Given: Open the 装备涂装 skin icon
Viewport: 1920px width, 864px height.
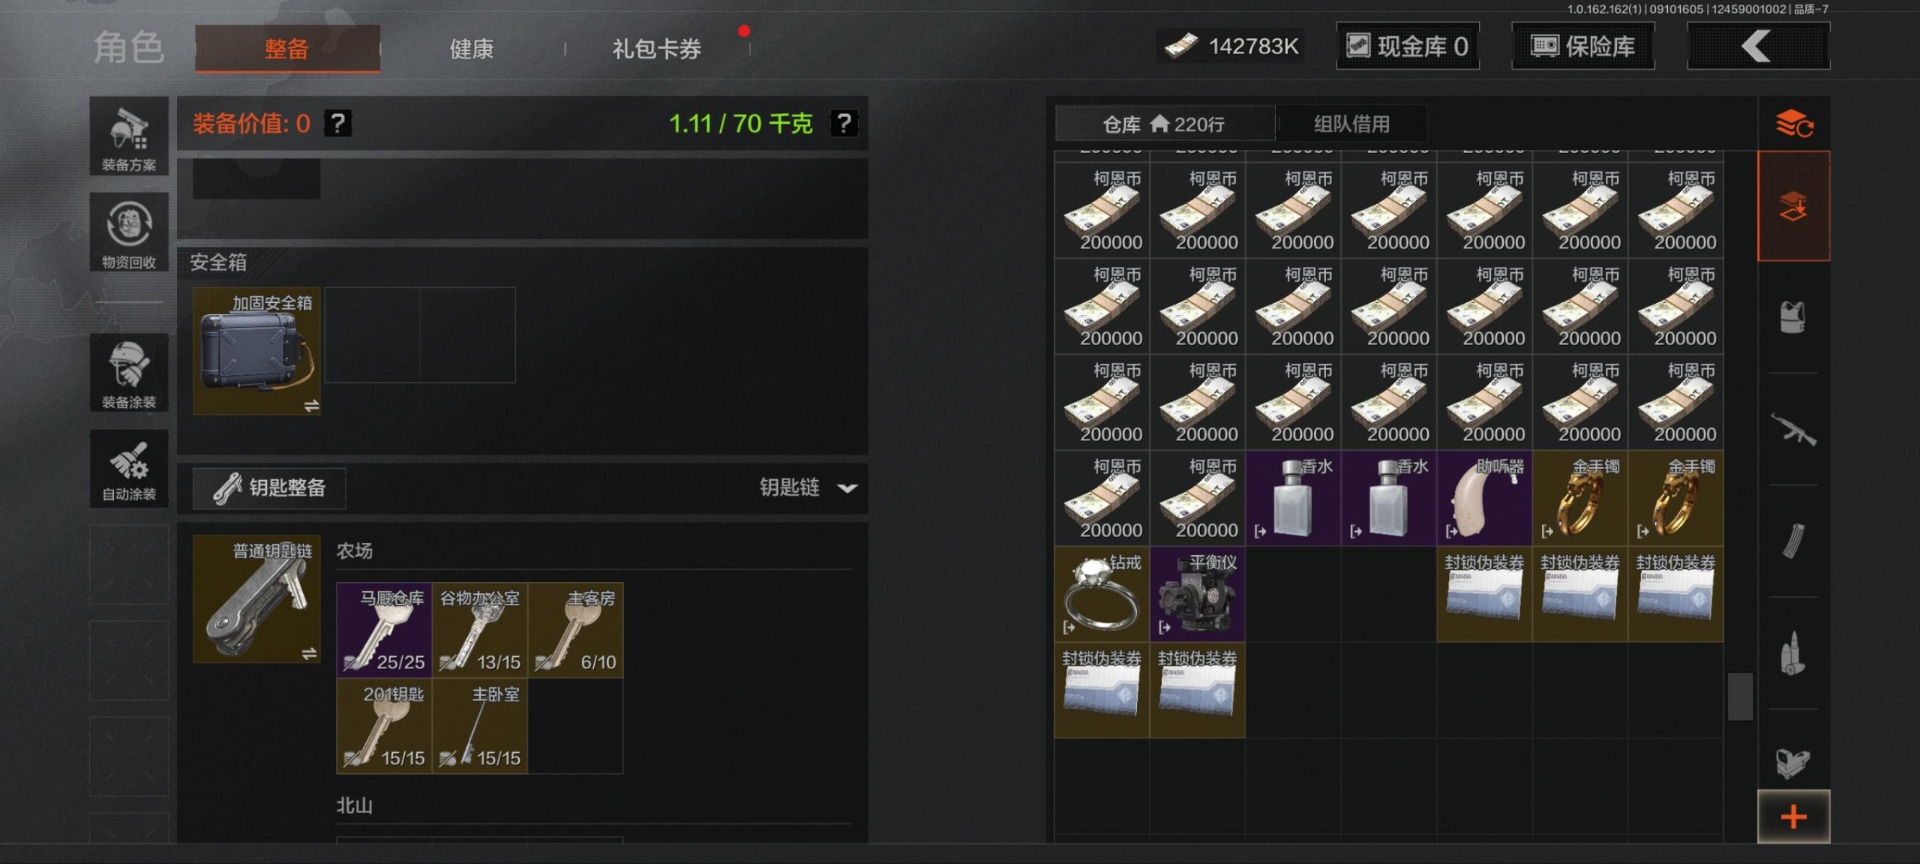Looking at the screenshot, I should pos(129,373).
